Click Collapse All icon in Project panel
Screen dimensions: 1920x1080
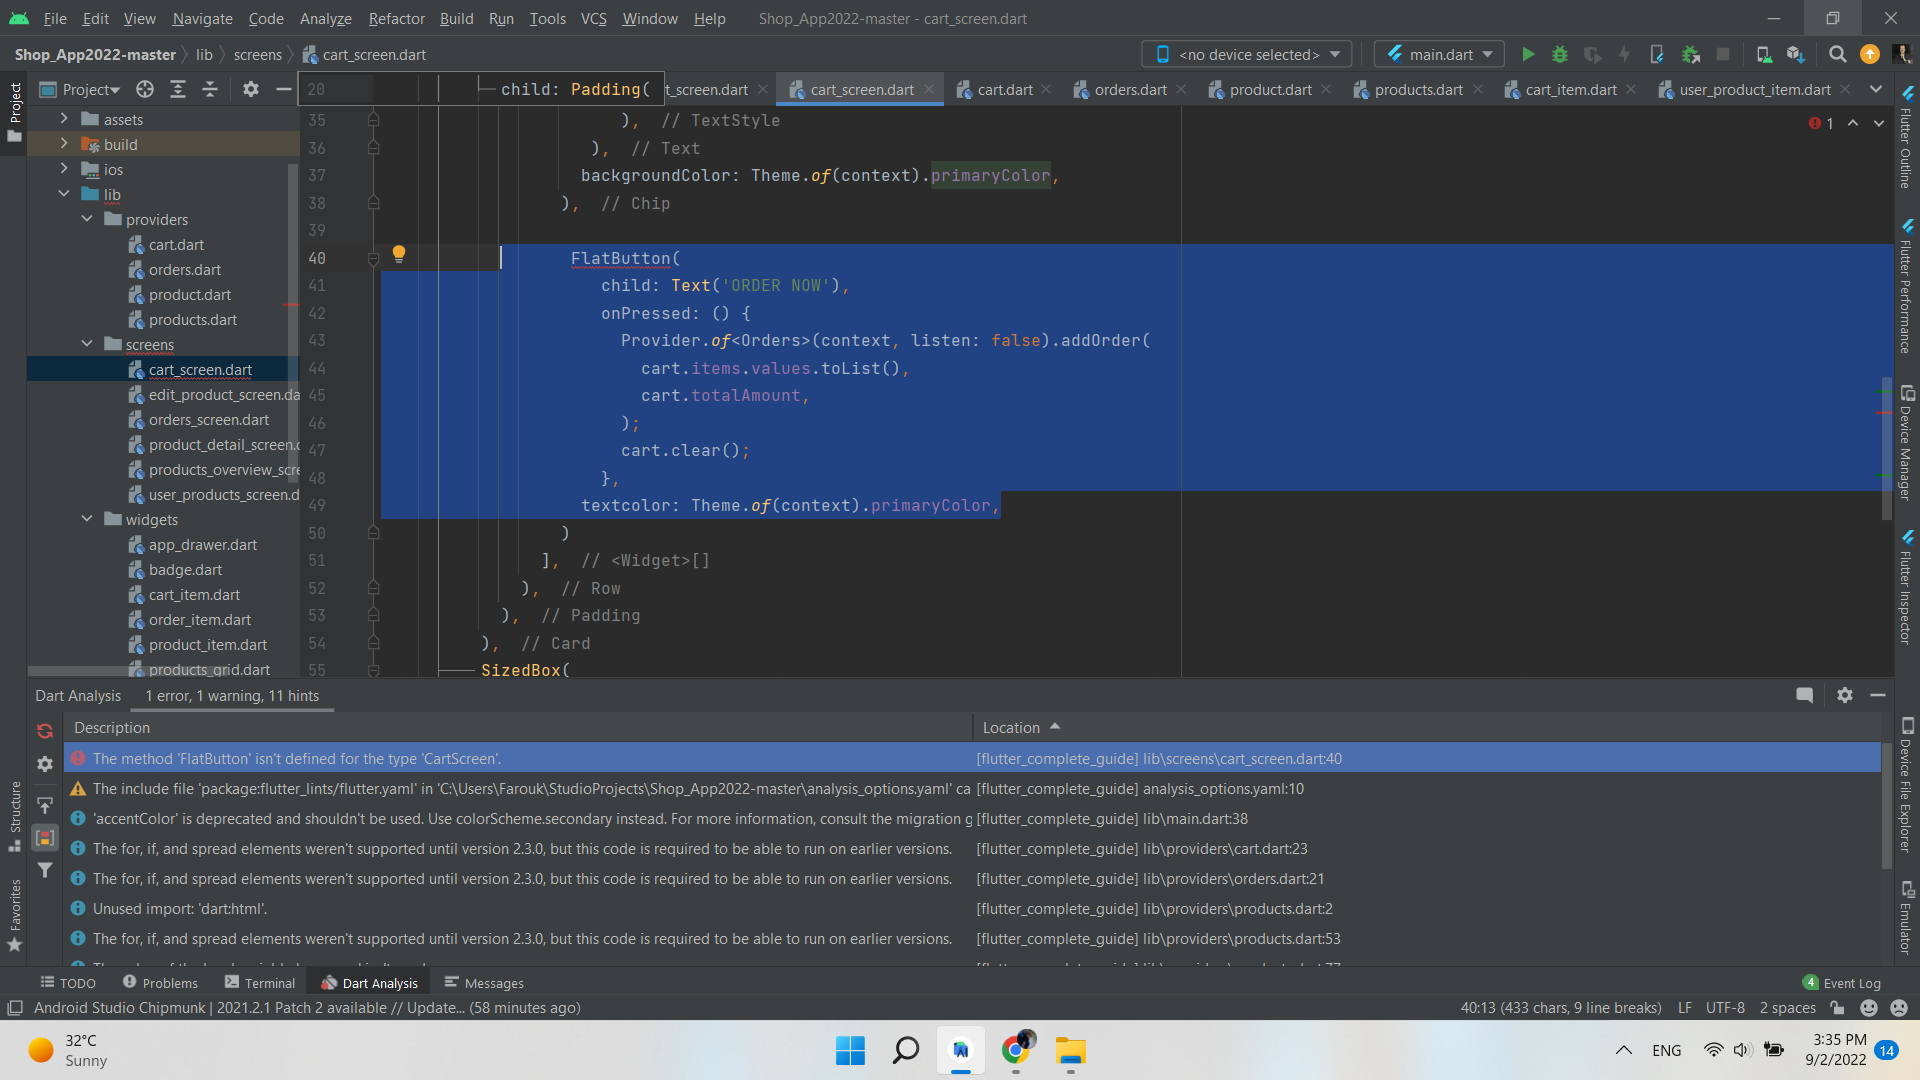pyautogui.click(x=210, y=89)
